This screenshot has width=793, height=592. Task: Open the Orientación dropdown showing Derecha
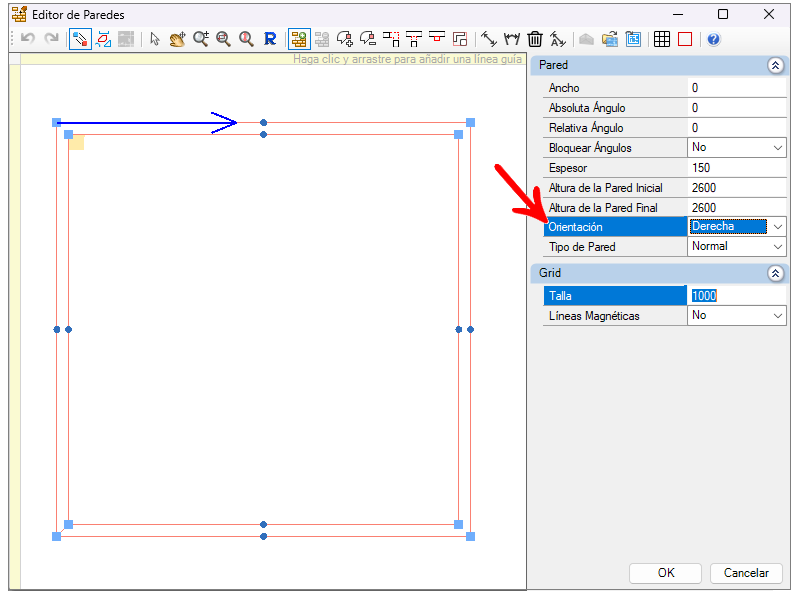(x=778, y=227)
